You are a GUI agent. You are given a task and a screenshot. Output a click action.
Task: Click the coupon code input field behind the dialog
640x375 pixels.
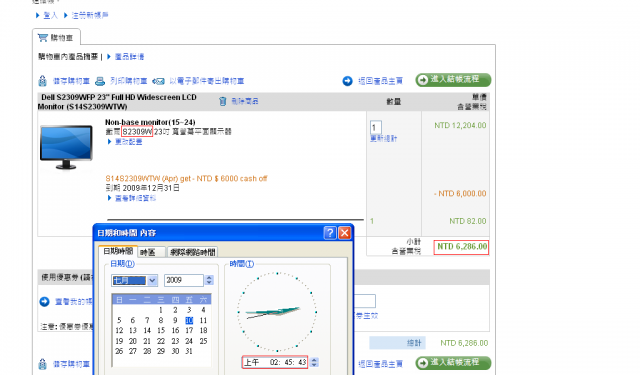tap(364, 301)
